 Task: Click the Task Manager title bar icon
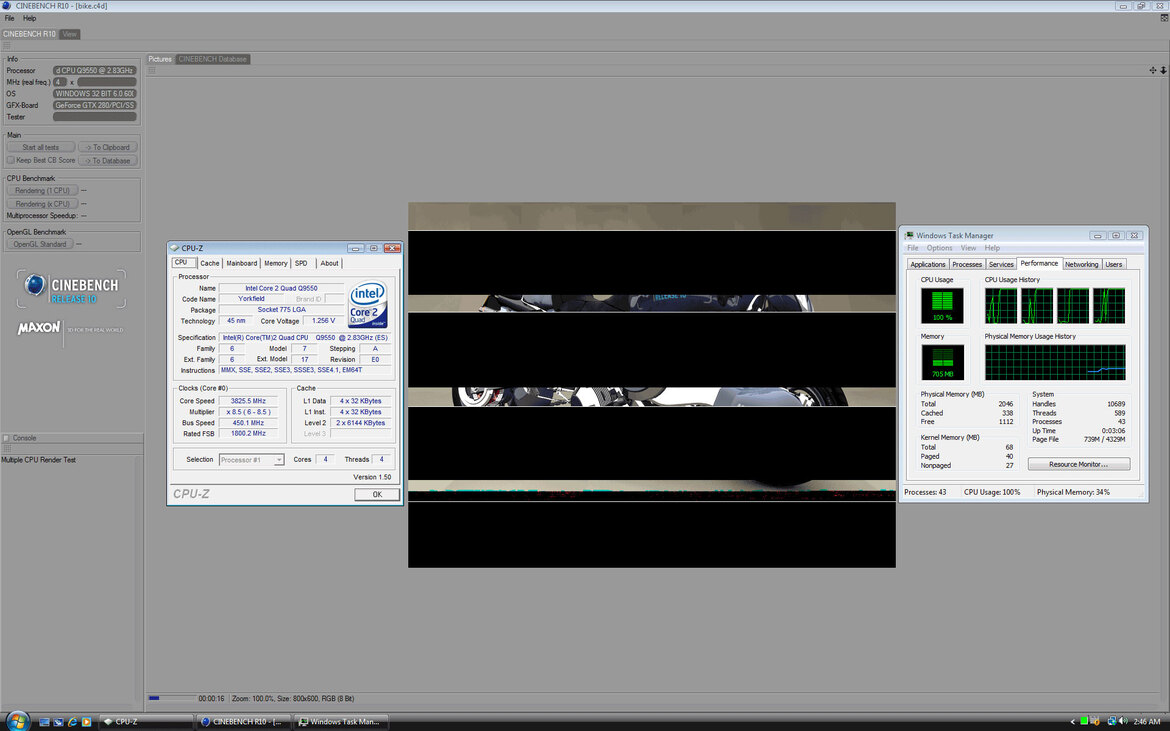pyautogui.click(x=910, y=236)
